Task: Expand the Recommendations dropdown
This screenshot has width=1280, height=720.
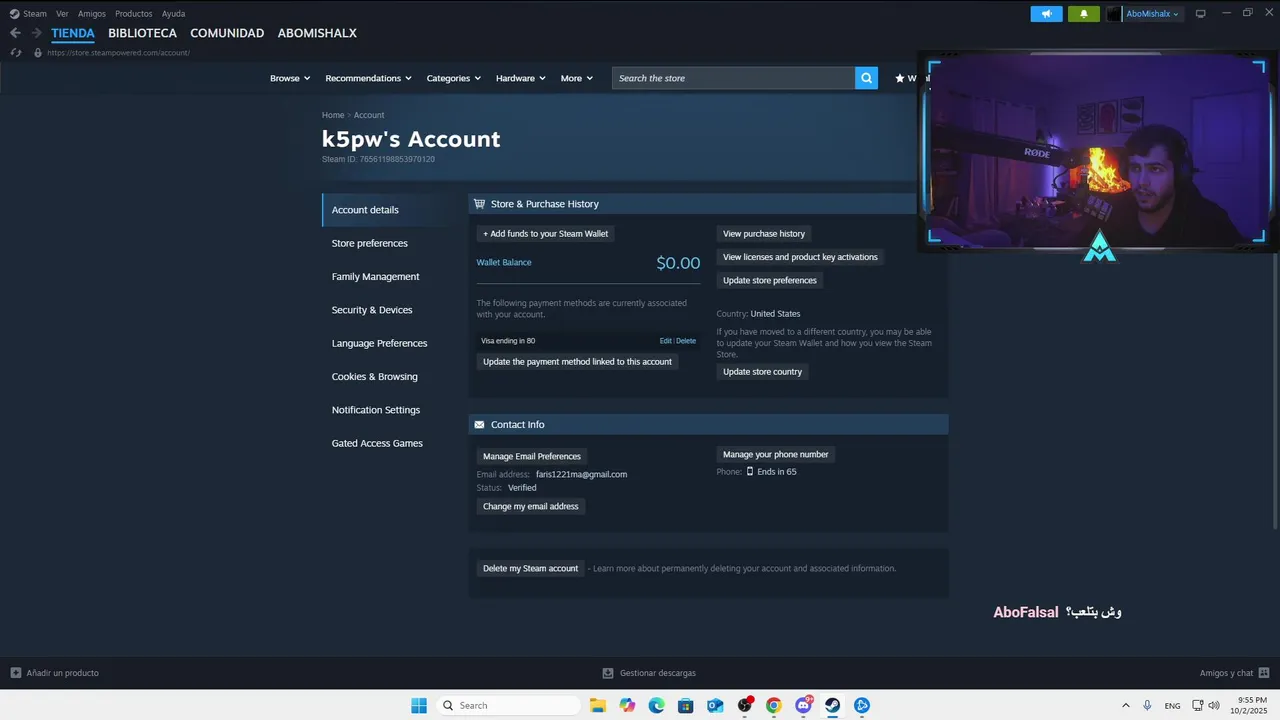Action: click(368, 78)
